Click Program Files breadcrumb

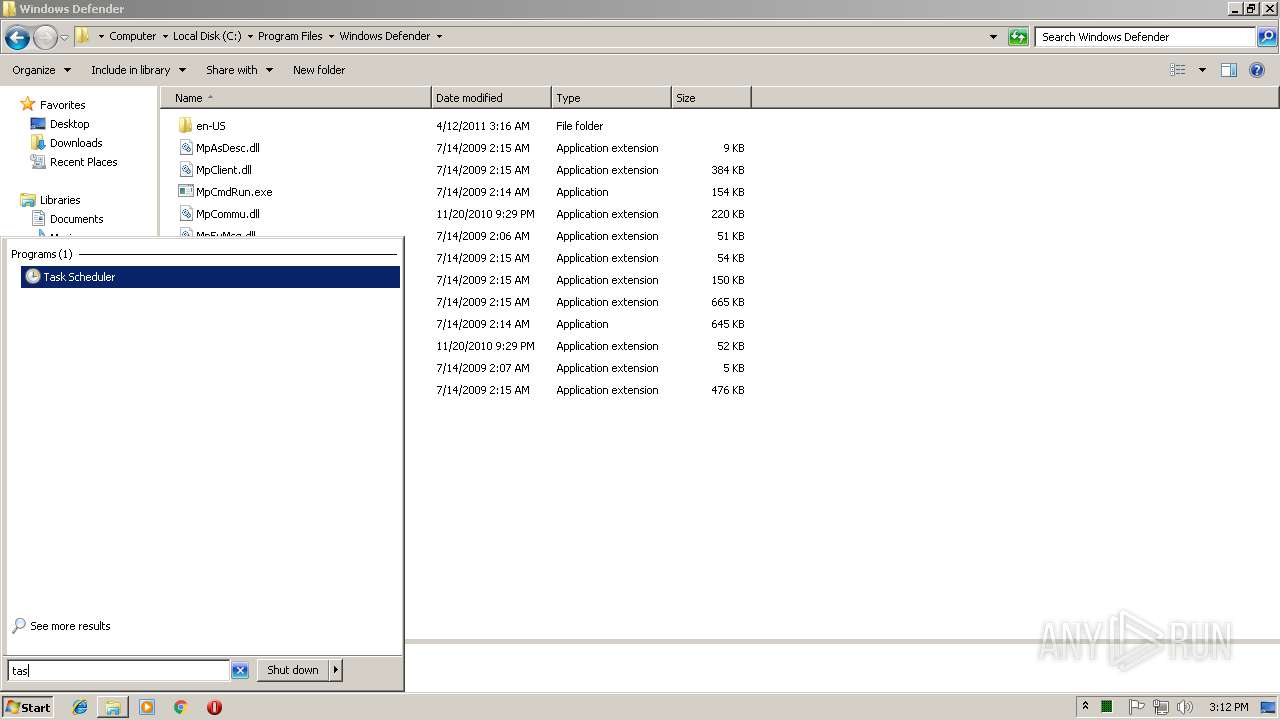290,36
